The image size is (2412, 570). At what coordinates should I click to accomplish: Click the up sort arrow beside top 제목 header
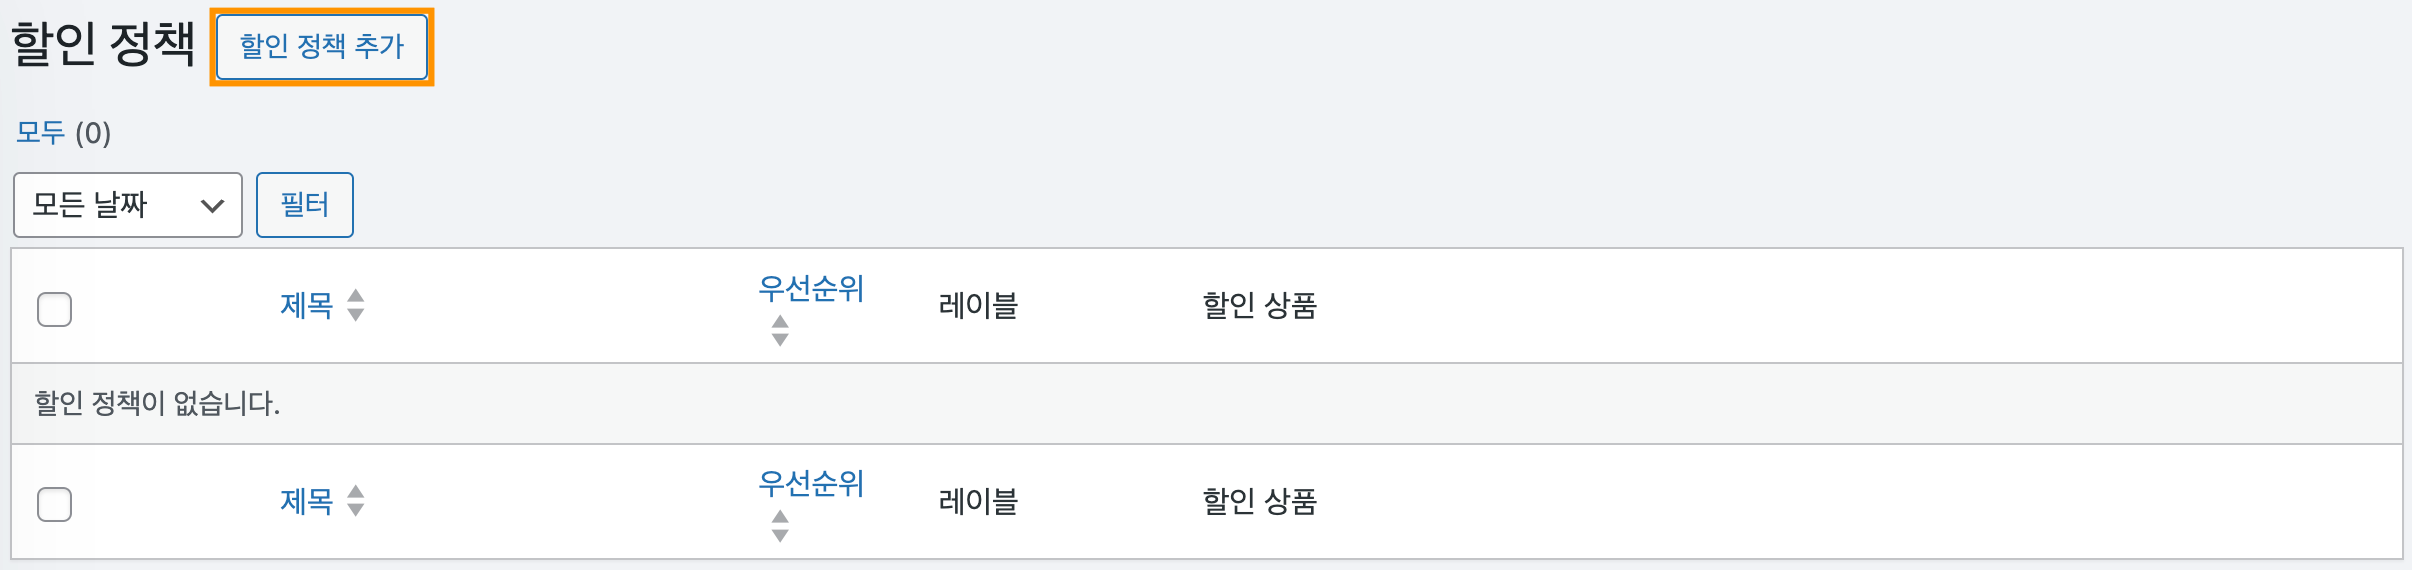click(355, 296)
